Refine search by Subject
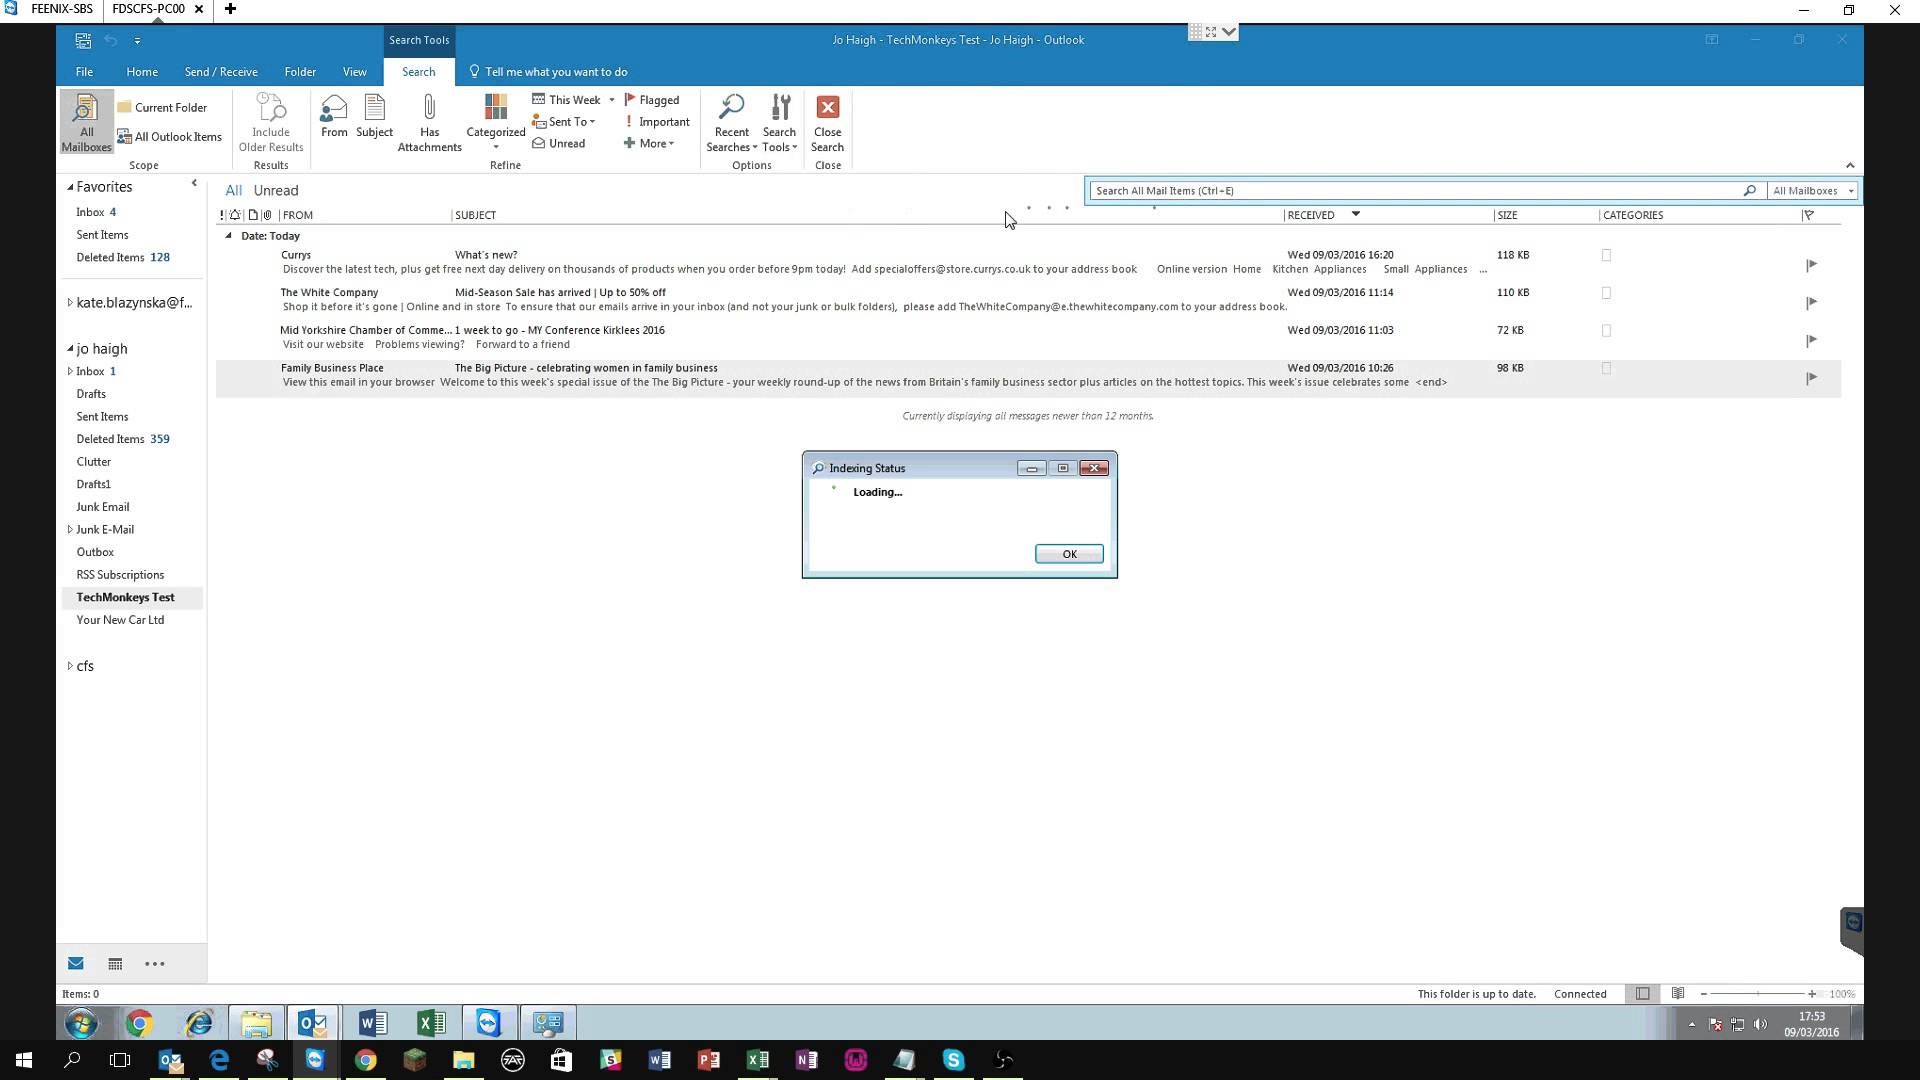This screenshot has width=1920, height=1080. pyautogui.click(x=374, y=120)
